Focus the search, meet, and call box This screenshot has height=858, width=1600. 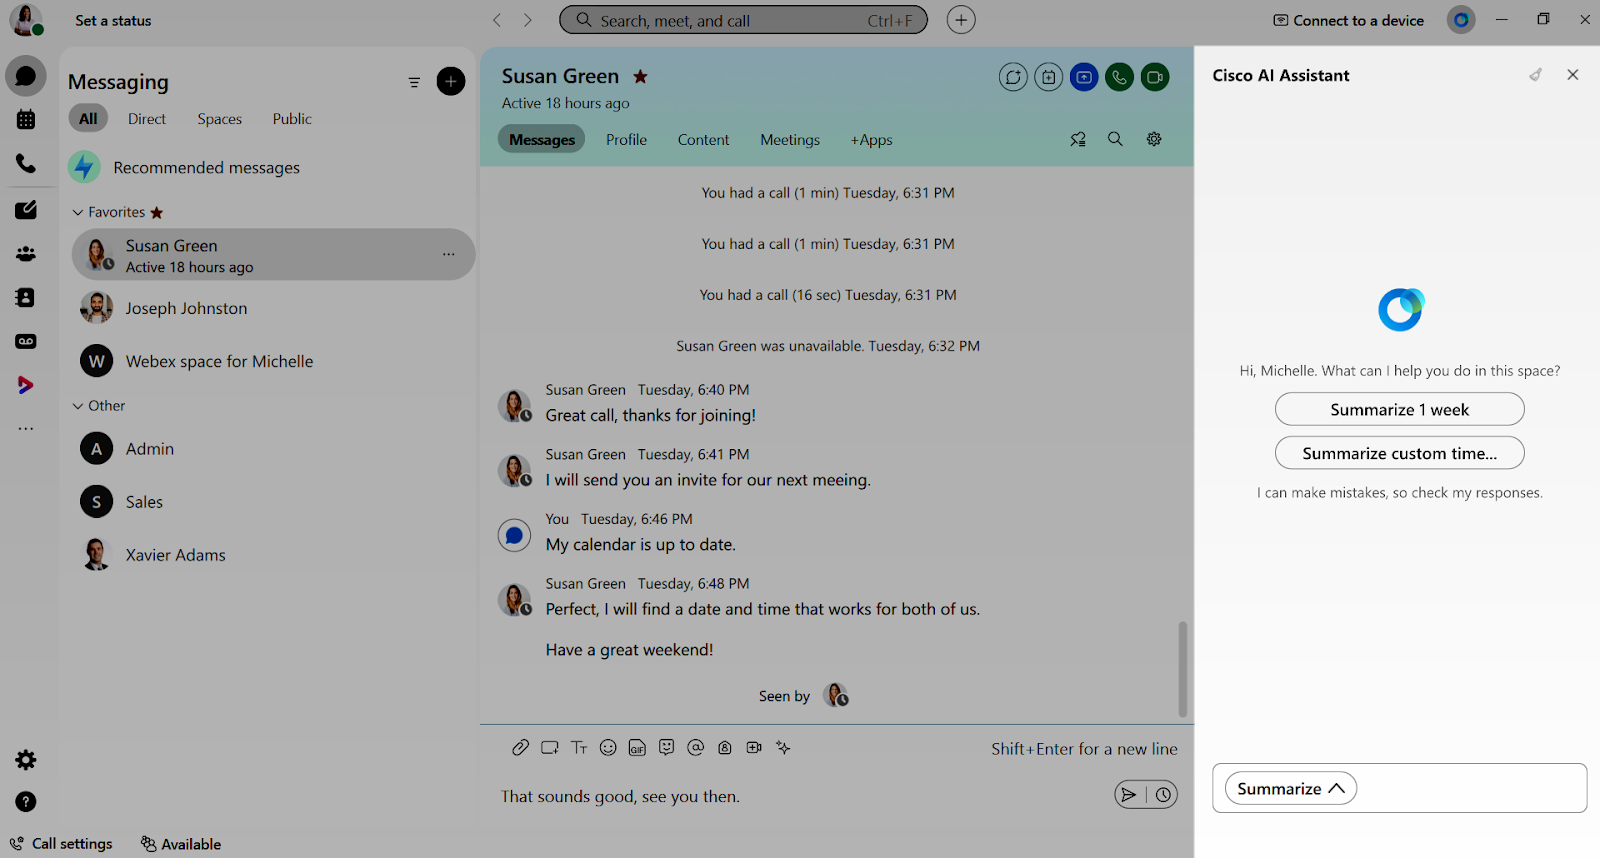(x=743, y=20)
